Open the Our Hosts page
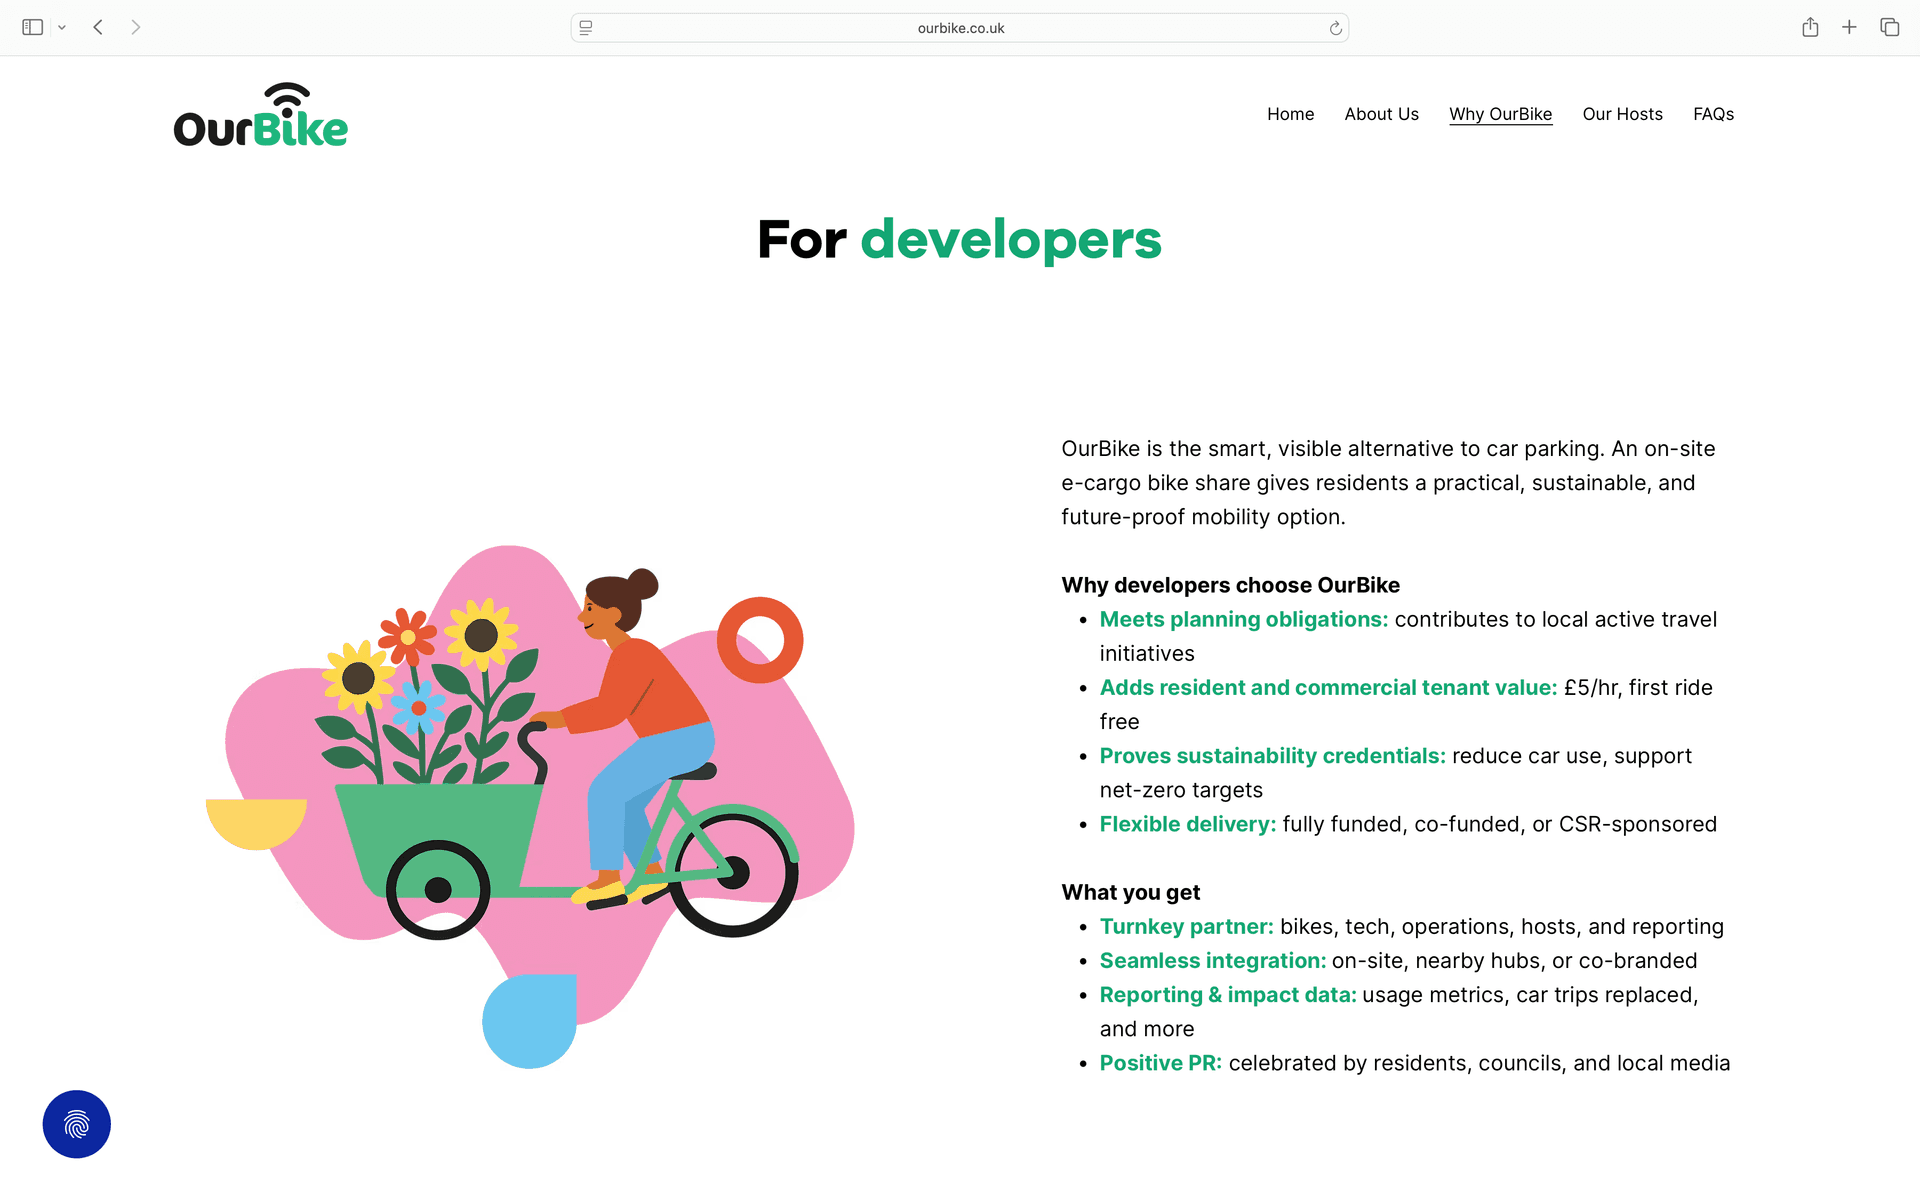 pos(1622,114)
